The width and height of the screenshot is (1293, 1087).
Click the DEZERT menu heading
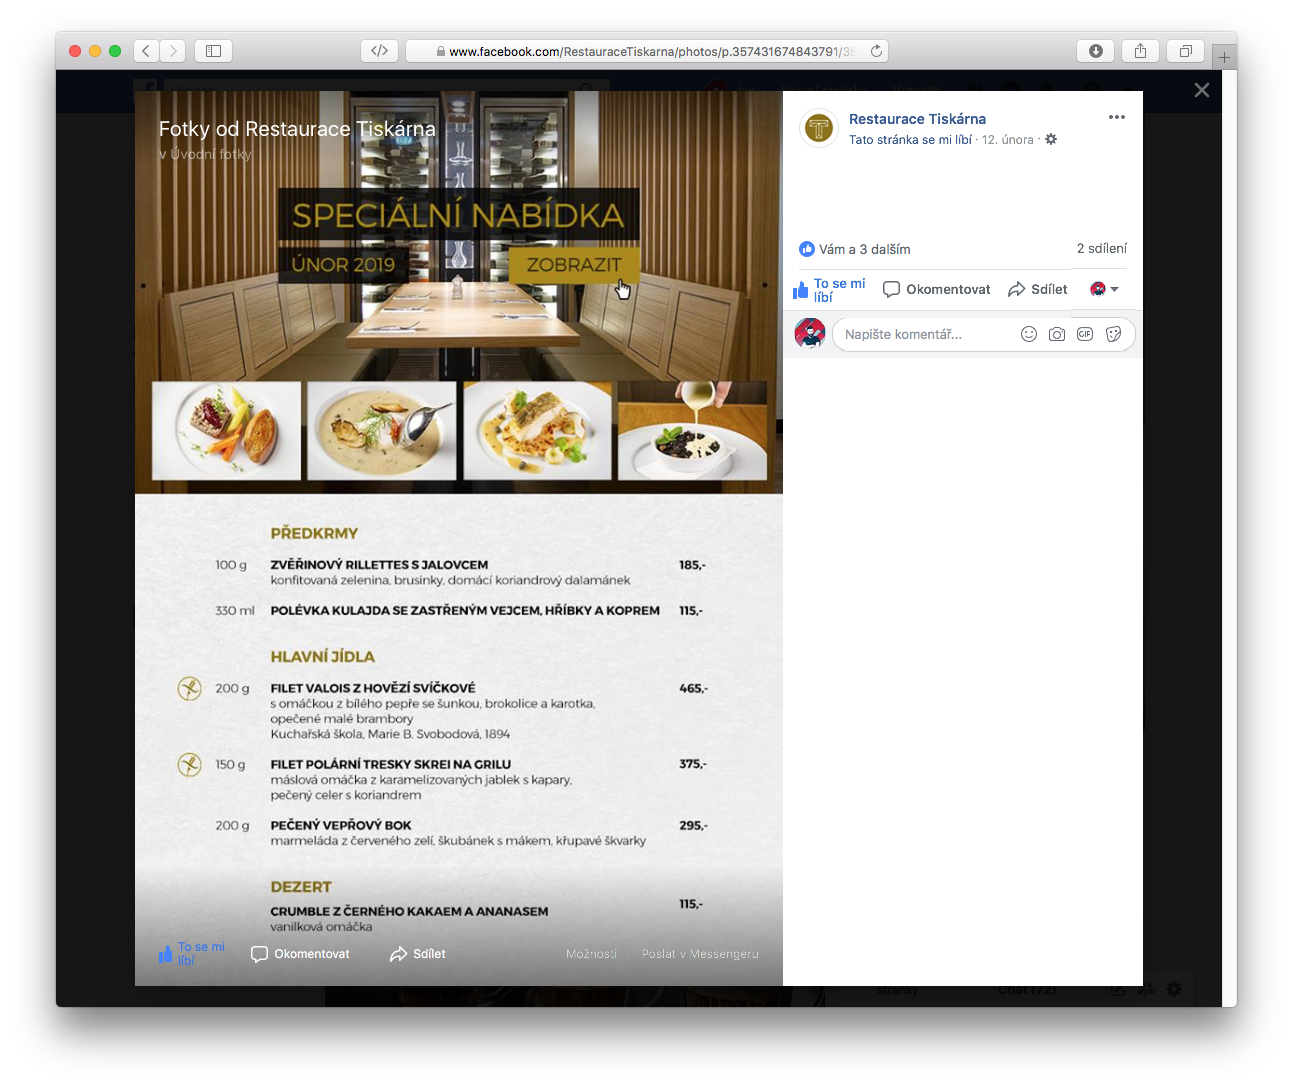[x=301, y=887]
